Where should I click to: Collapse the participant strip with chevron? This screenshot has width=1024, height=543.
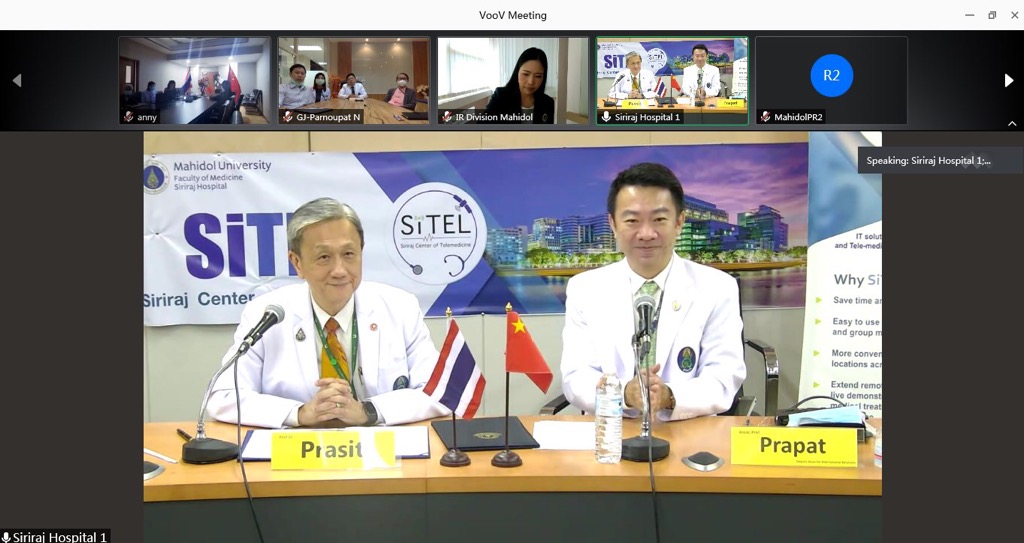pos(1012,123)
